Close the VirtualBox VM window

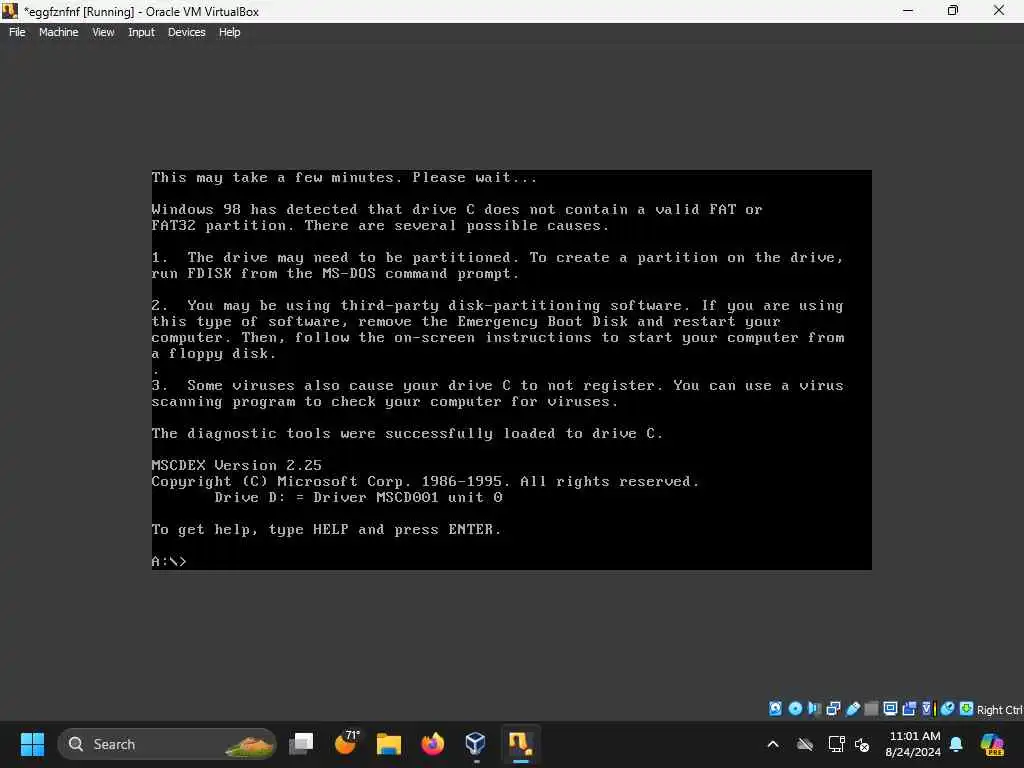coord(999,10)
